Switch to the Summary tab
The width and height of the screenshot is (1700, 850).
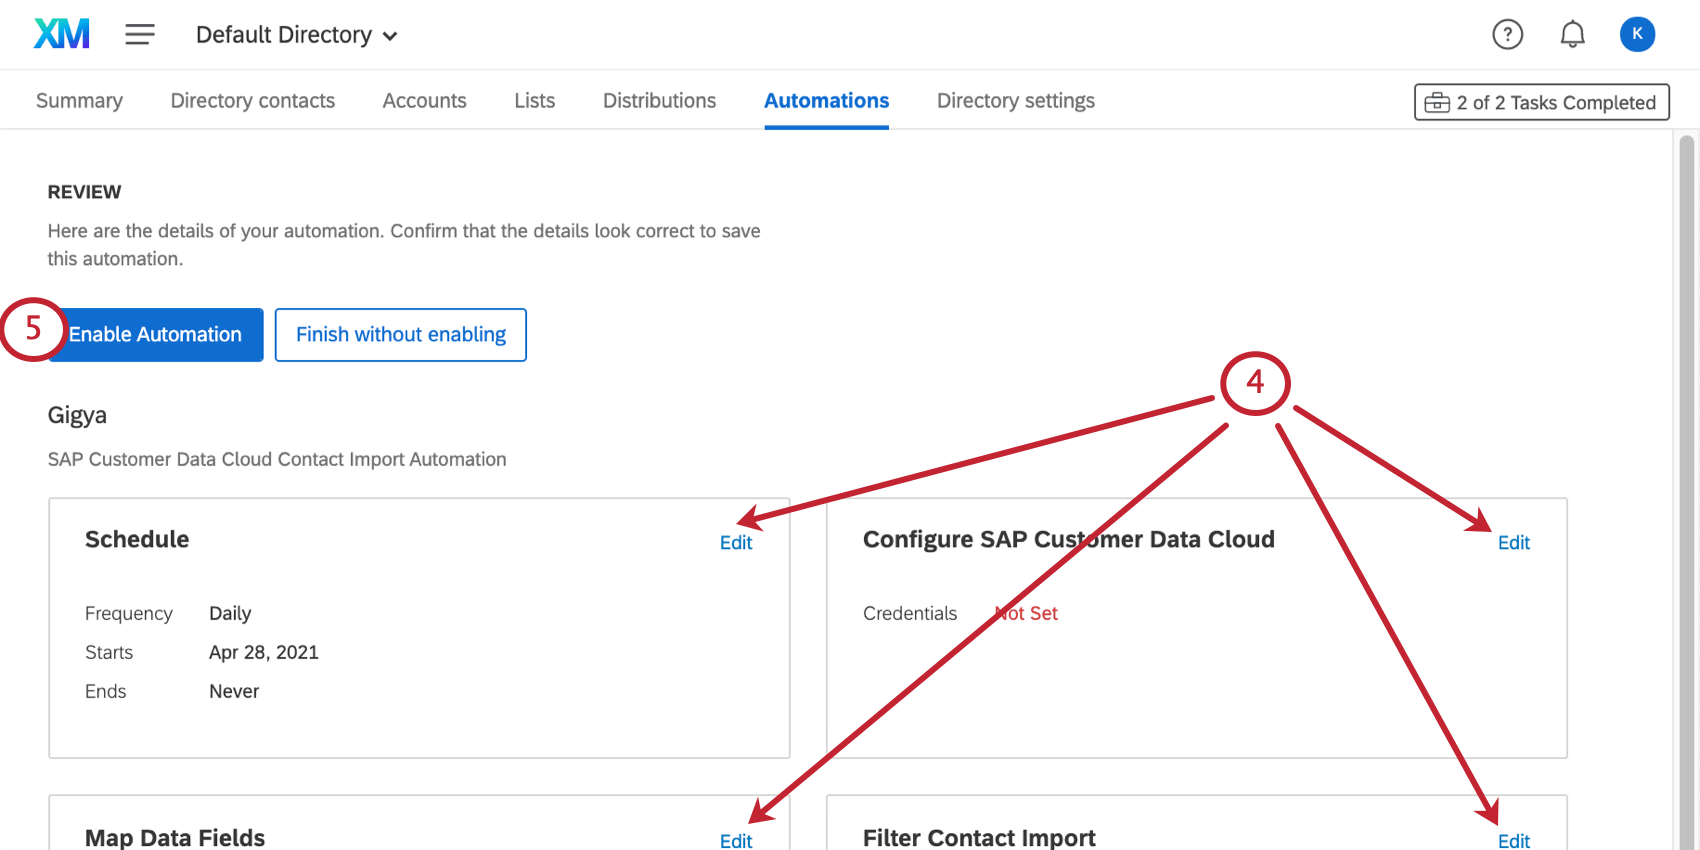point(79,101)
